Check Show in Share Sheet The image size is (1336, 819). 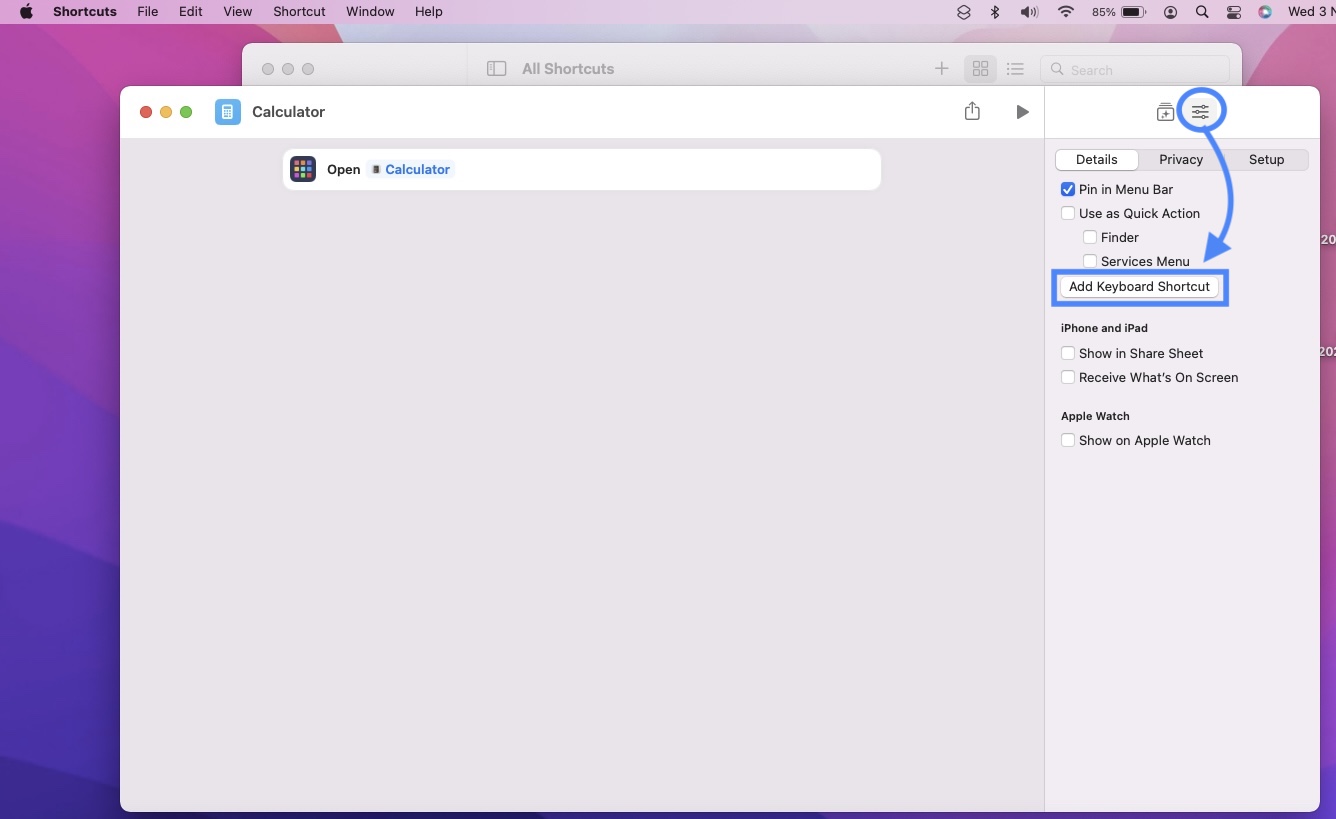[1068, 353]
